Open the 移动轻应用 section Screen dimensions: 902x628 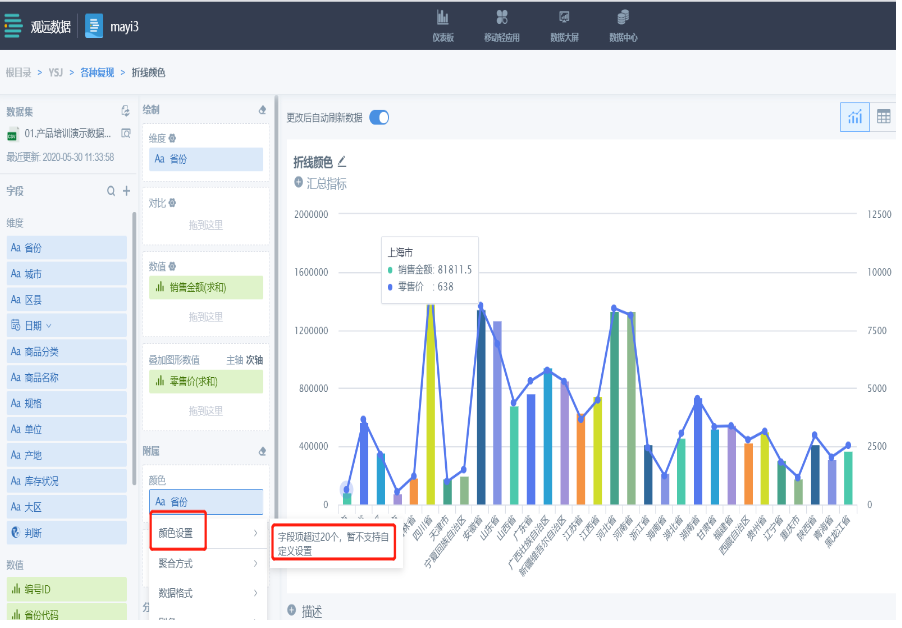pyautogui.click(x=502, y=26)
